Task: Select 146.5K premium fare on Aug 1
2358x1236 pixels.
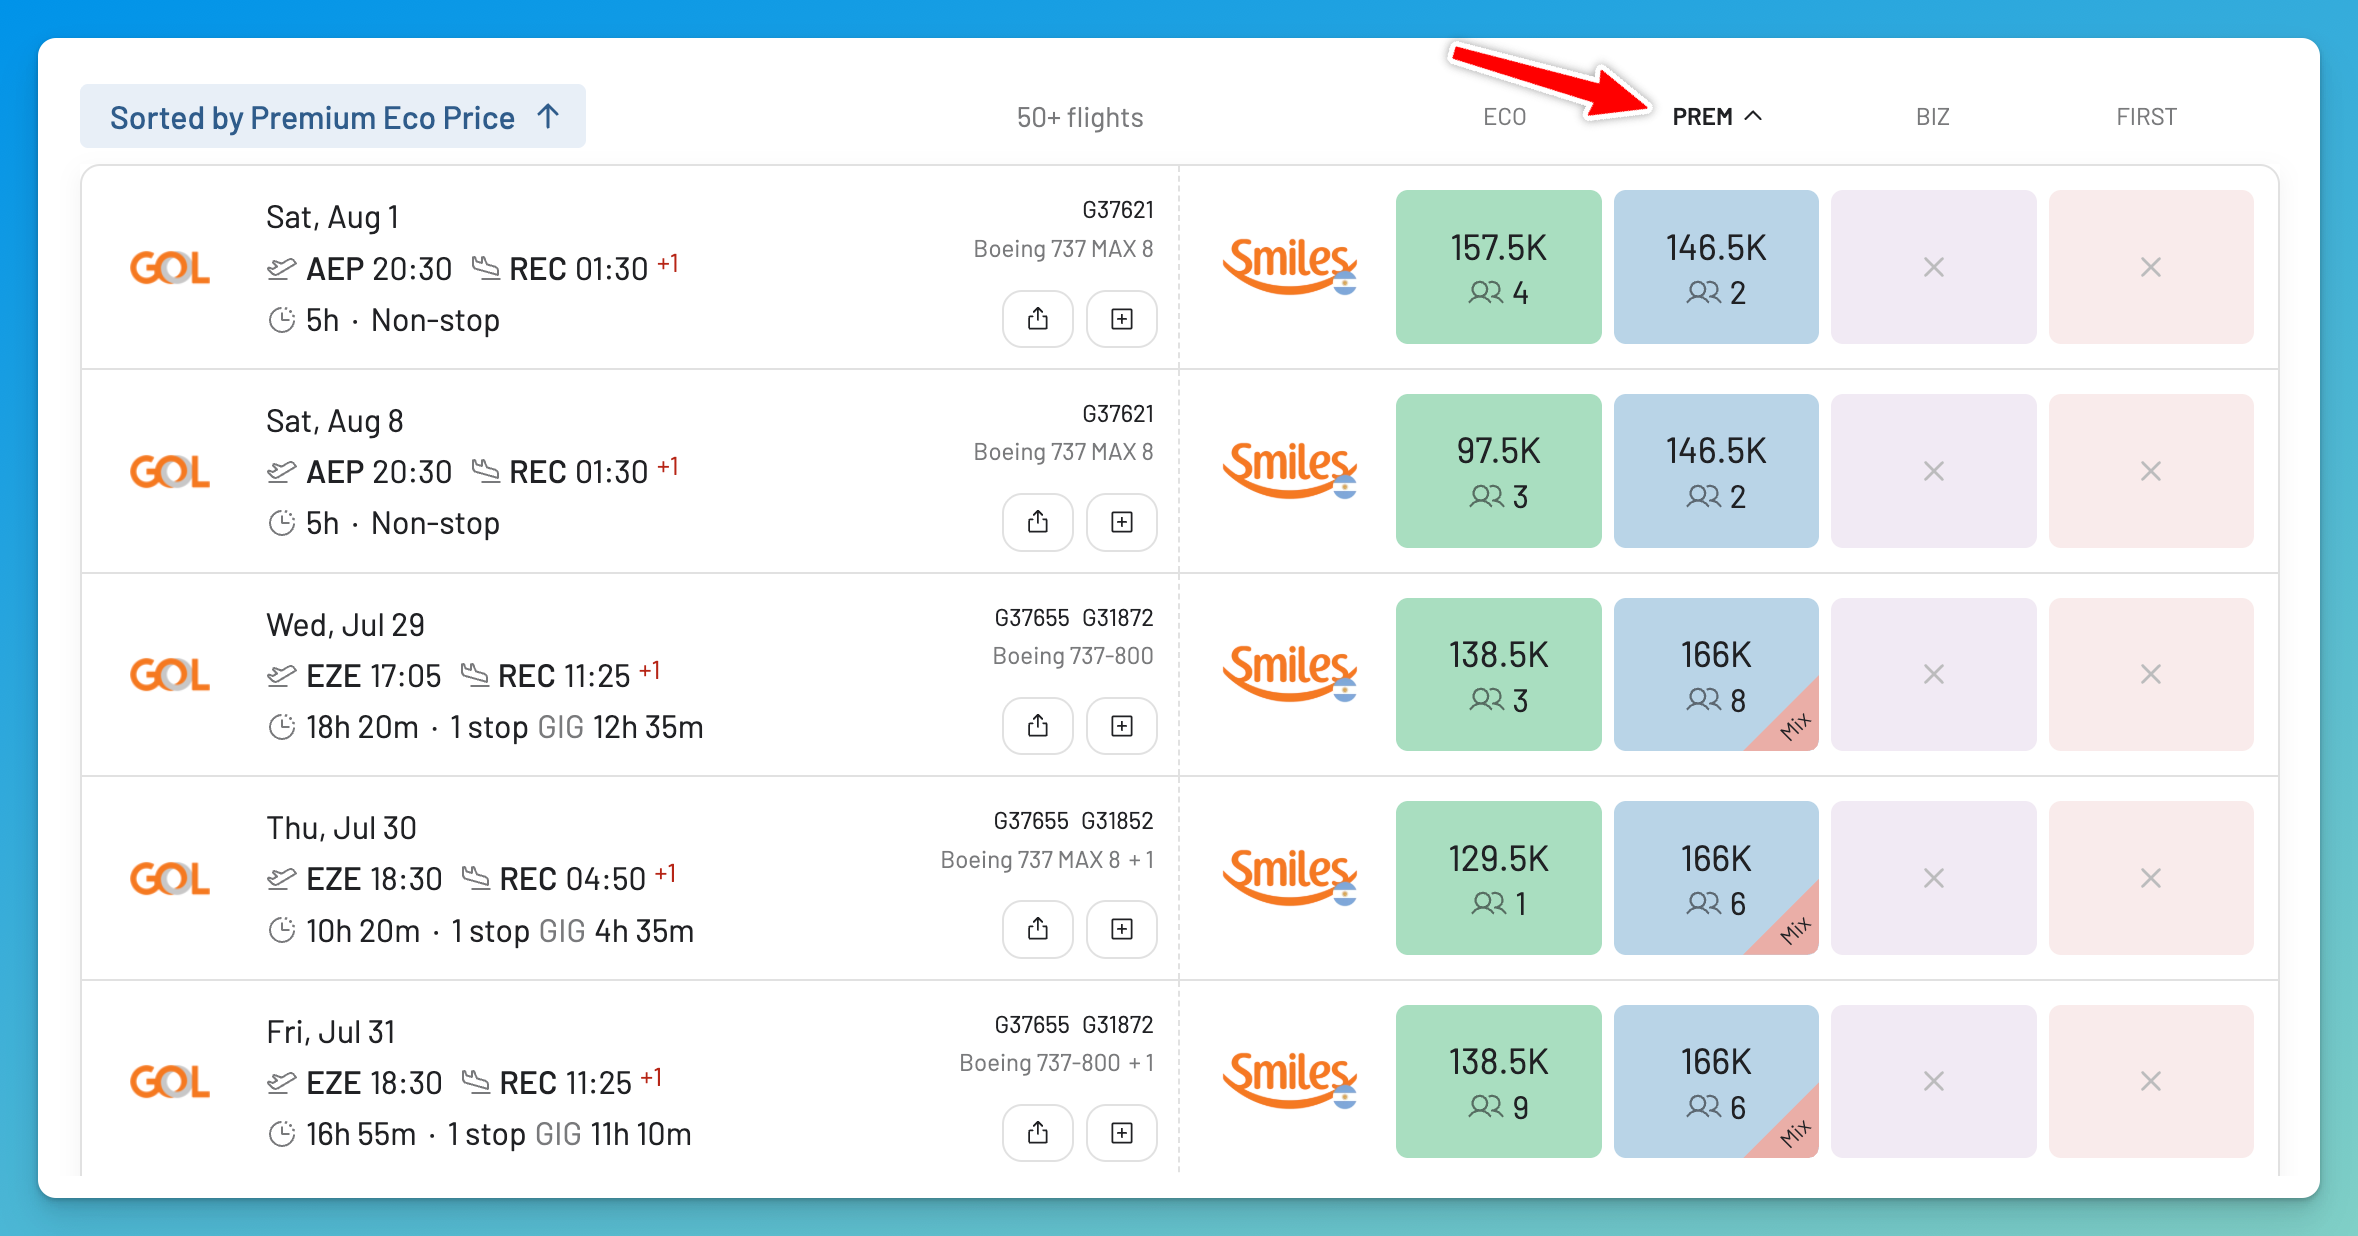Action: click(1716, 267)
